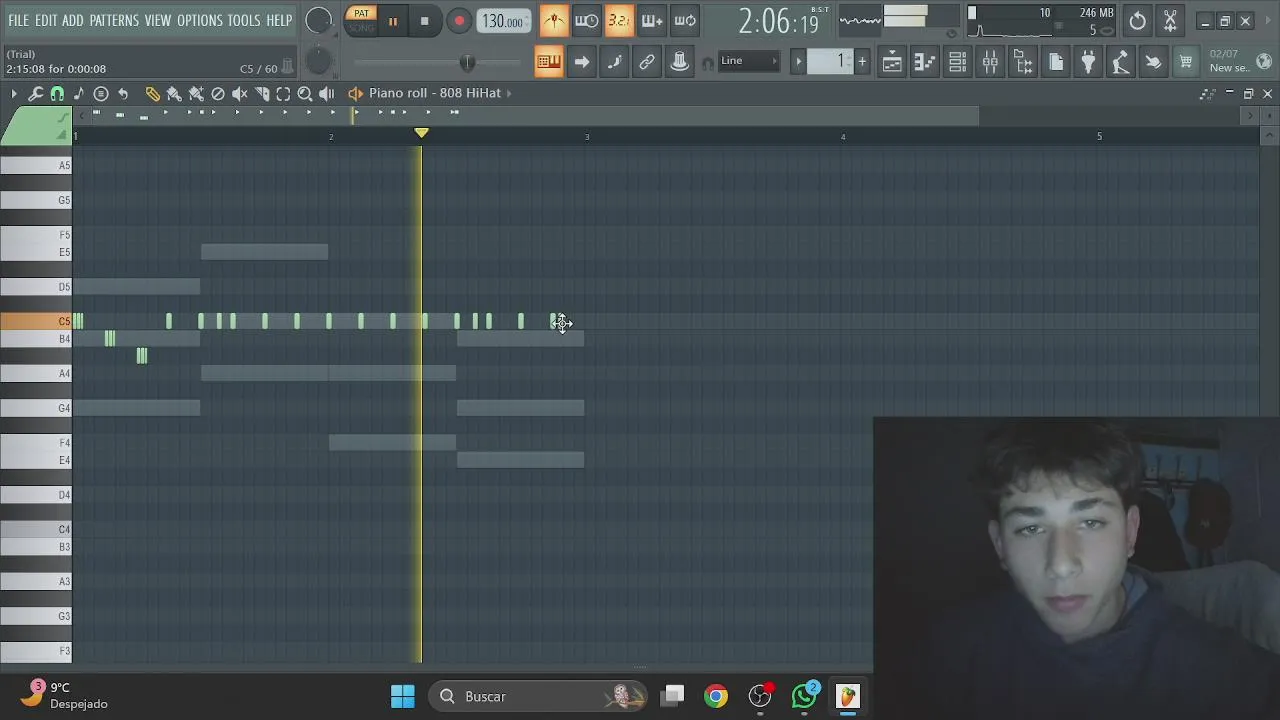Add new pattern with the plus button

point(862,62)
